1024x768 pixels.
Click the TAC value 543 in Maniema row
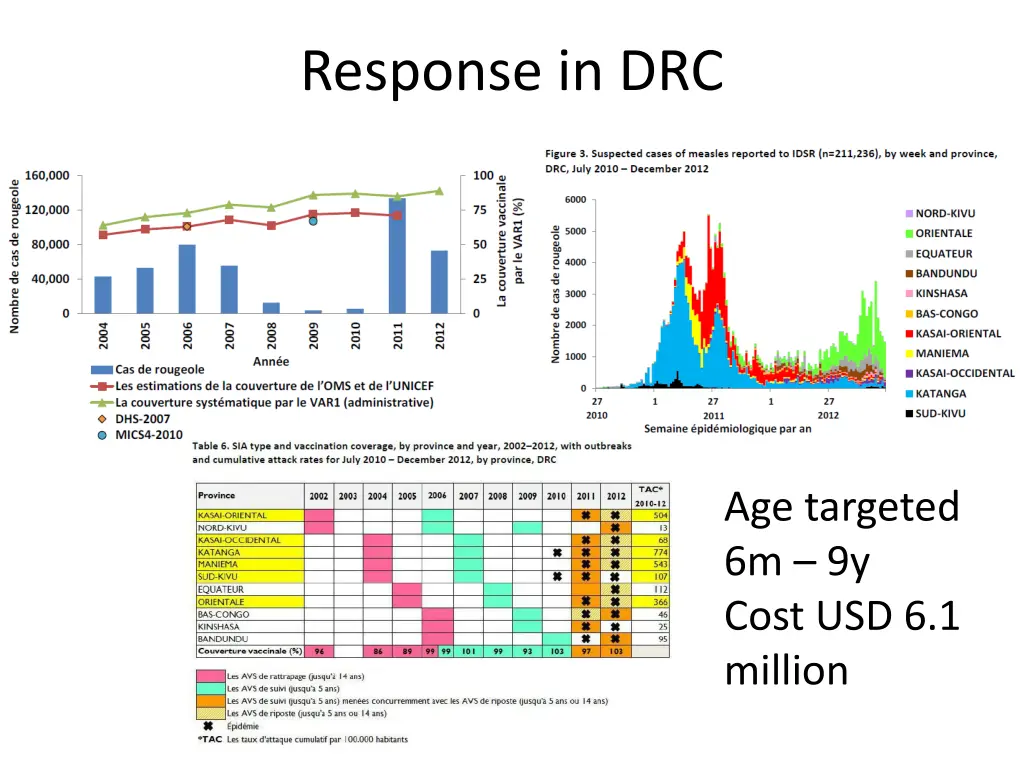660,564
